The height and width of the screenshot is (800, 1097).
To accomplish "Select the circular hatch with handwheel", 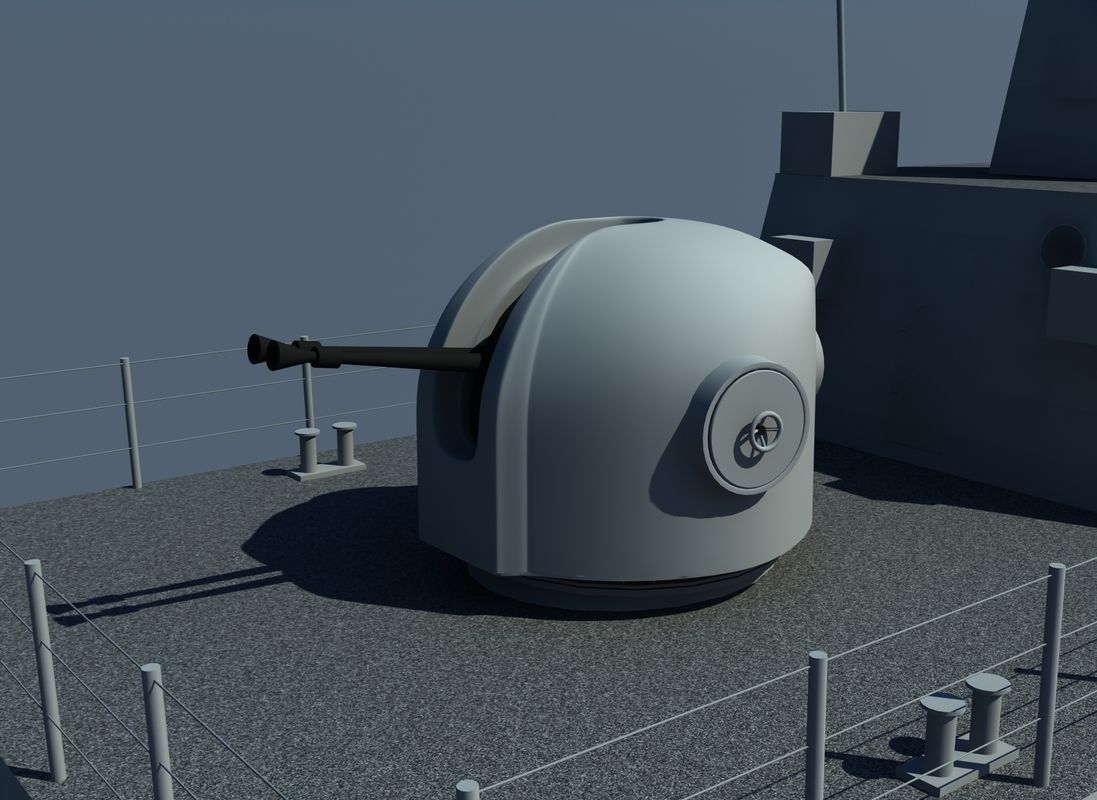I will tap(756, 426).
